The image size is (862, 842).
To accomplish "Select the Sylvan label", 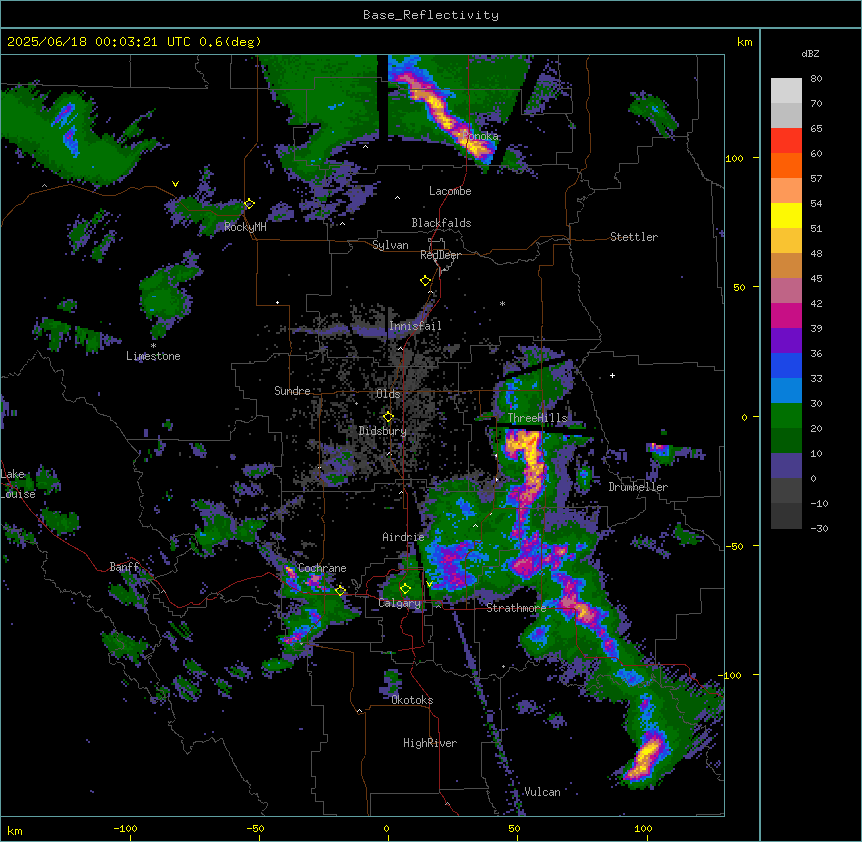I will pyautogui.click(x=390, y=245).
